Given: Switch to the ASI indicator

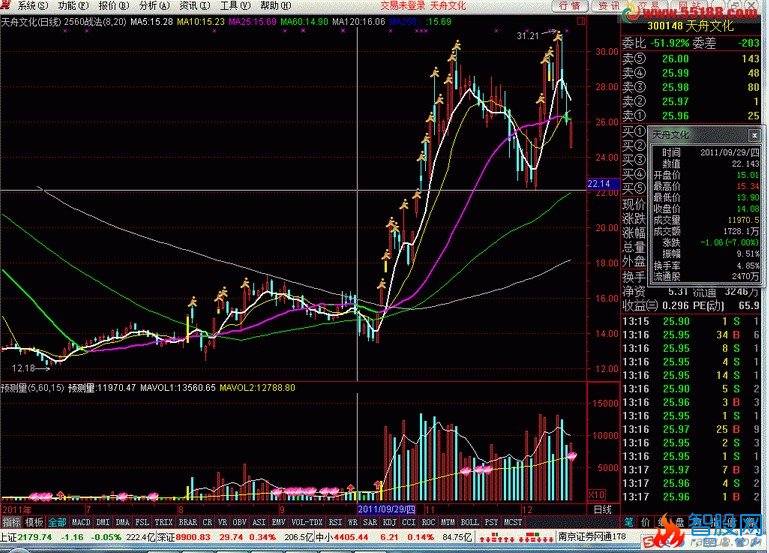Looking at the screenshot, I should tap(259, 523).
